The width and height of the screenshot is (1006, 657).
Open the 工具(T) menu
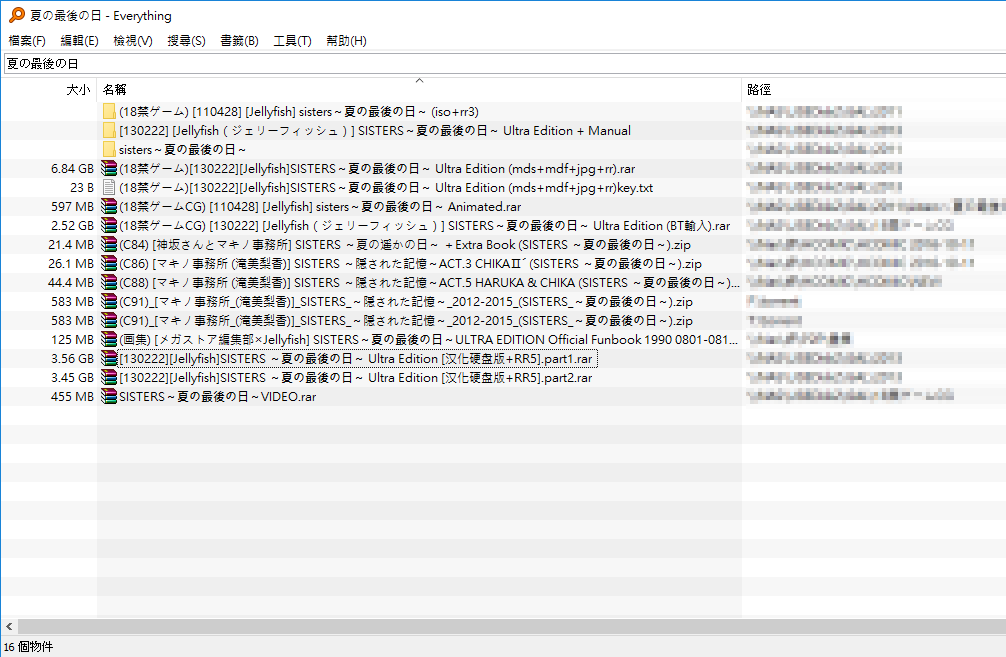click(x=293, y=41)
